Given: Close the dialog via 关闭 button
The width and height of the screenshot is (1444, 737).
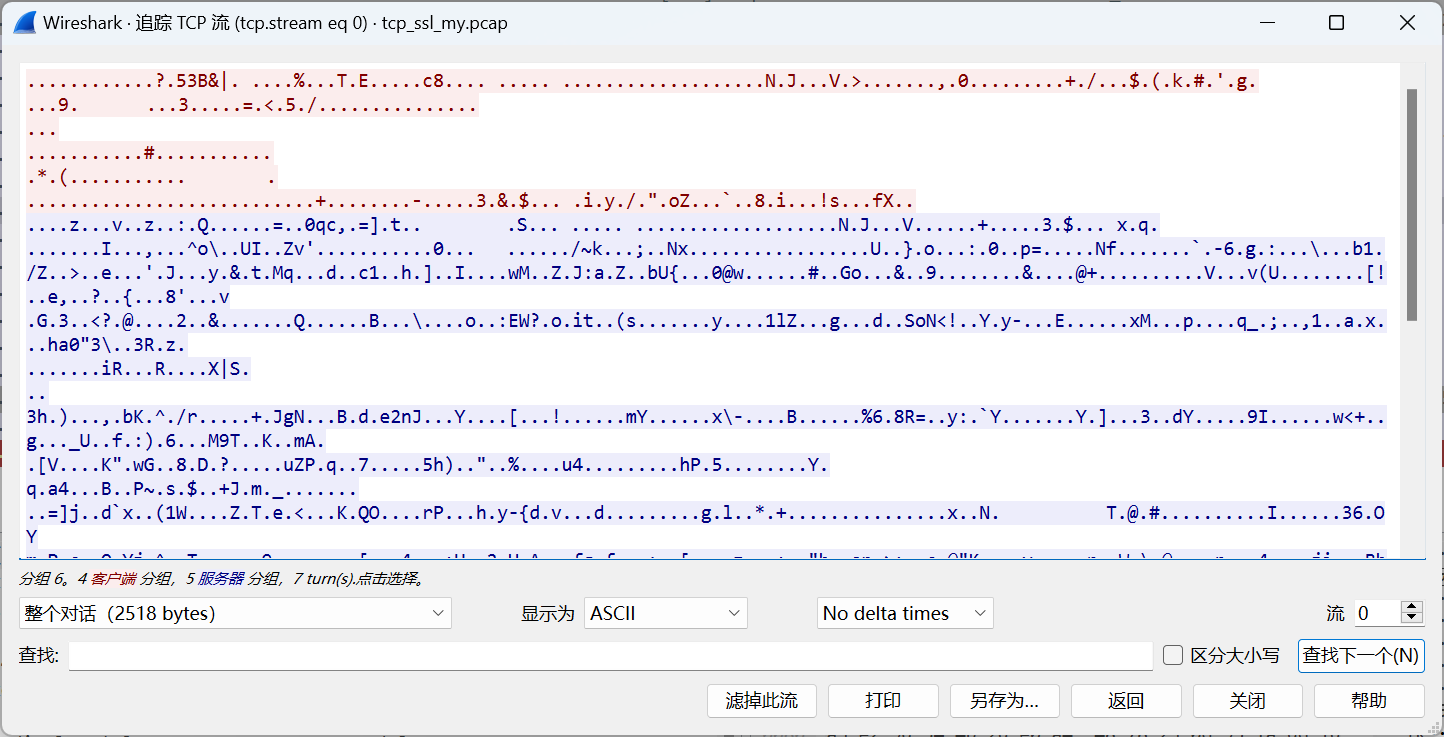Looking at the screenshot, I should point(1247,701).
